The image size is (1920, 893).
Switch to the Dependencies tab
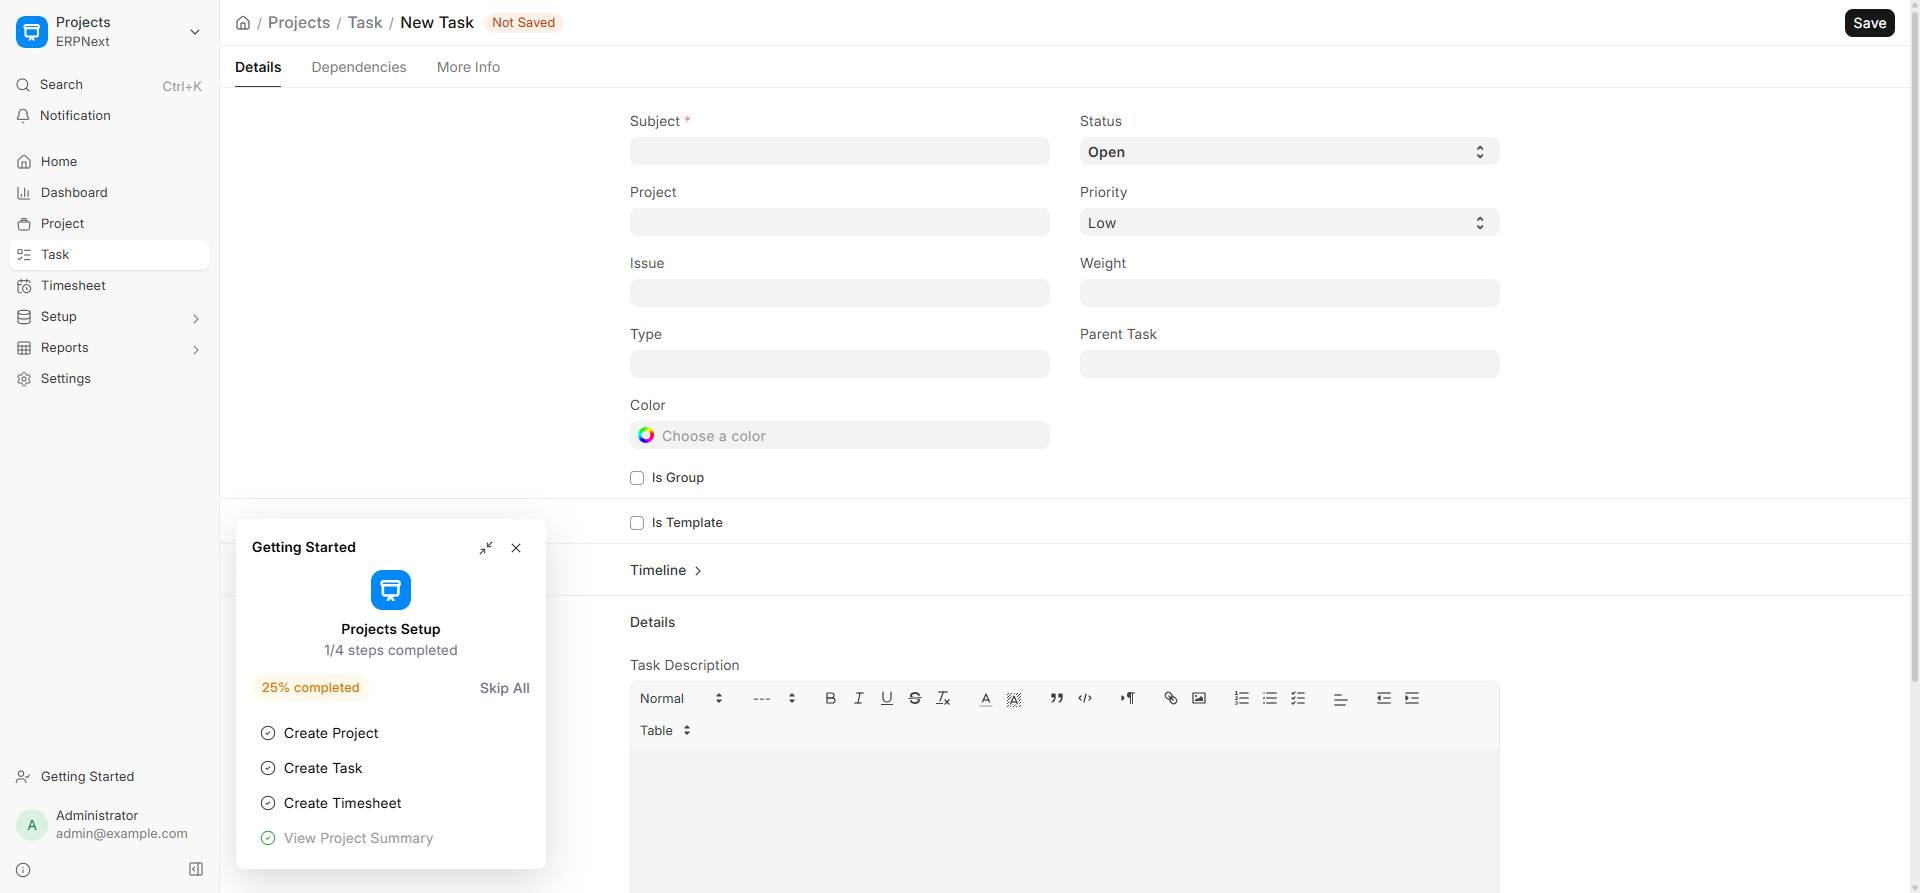(359, 67)
